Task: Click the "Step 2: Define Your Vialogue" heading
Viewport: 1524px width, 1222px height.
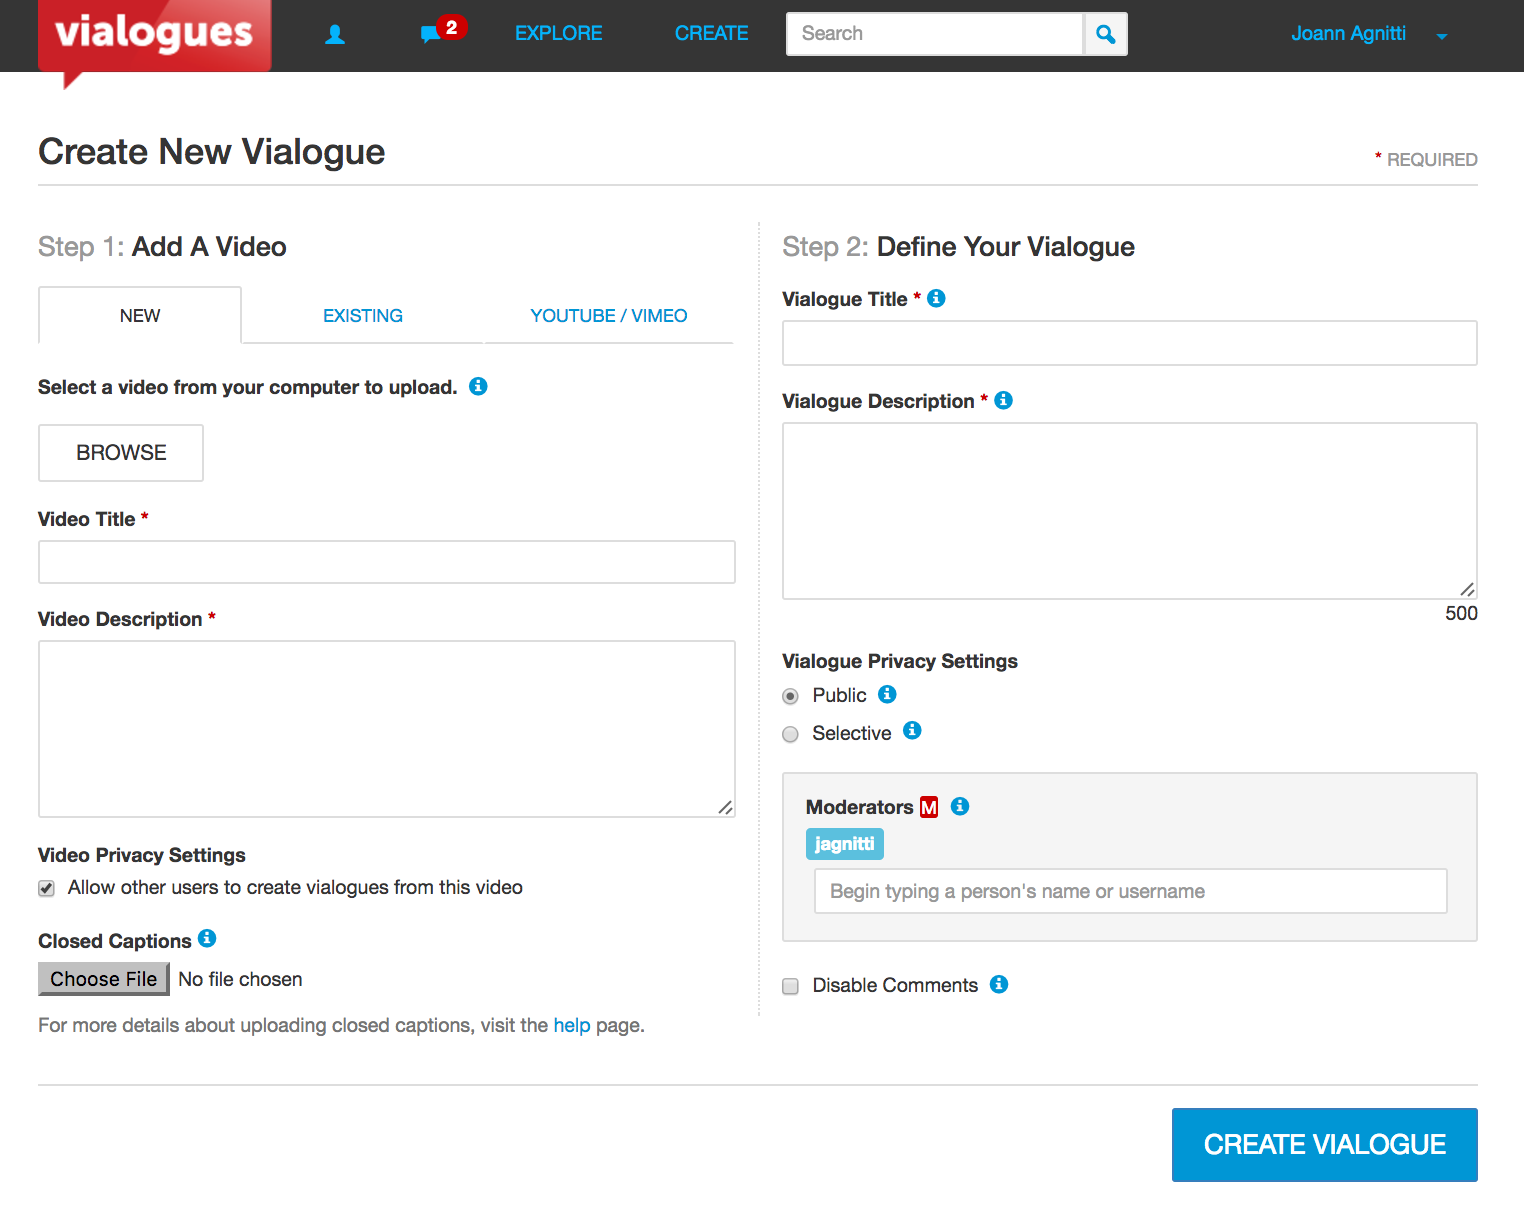Action: [958, 247]
